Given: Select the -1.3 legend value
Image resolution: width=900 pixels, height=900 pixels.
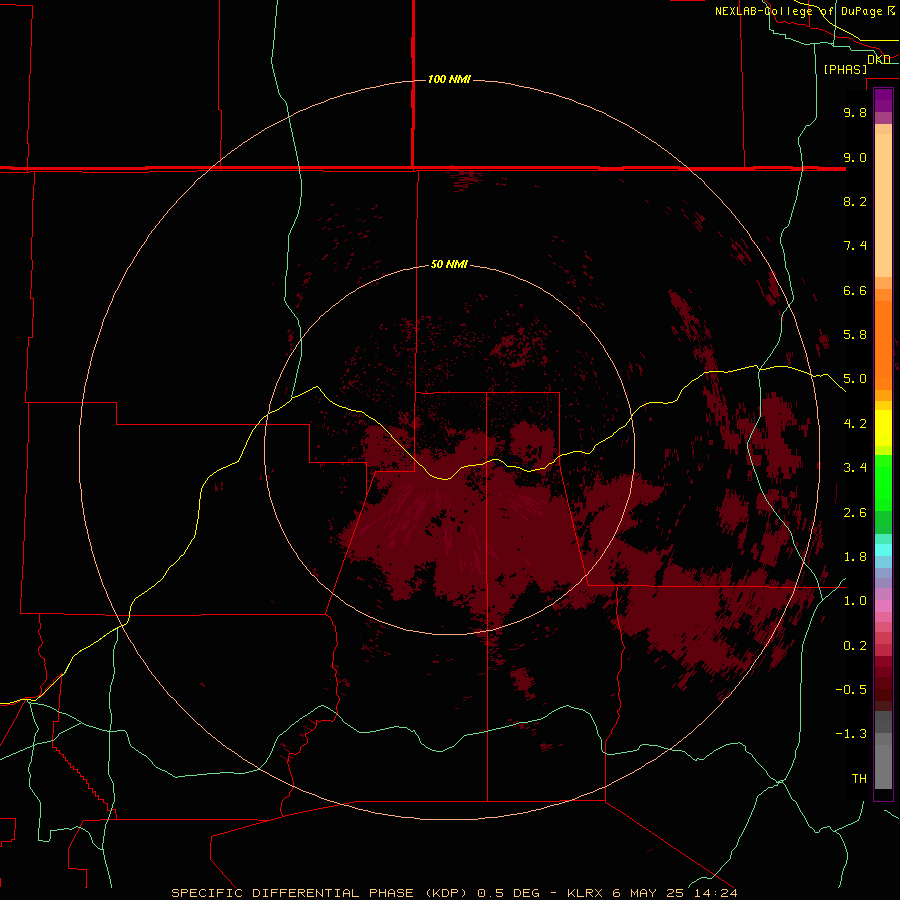Looking at the screenshot, I should pos(851,734).
